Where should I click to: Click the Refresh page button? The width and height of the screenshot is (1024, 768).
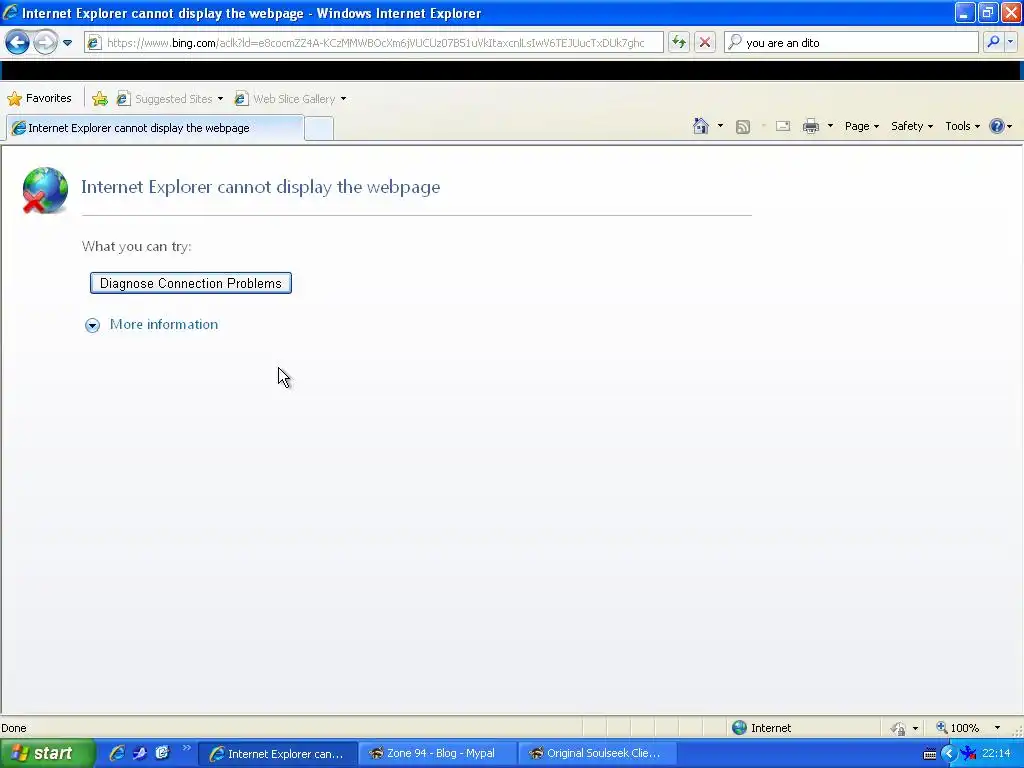679,42
